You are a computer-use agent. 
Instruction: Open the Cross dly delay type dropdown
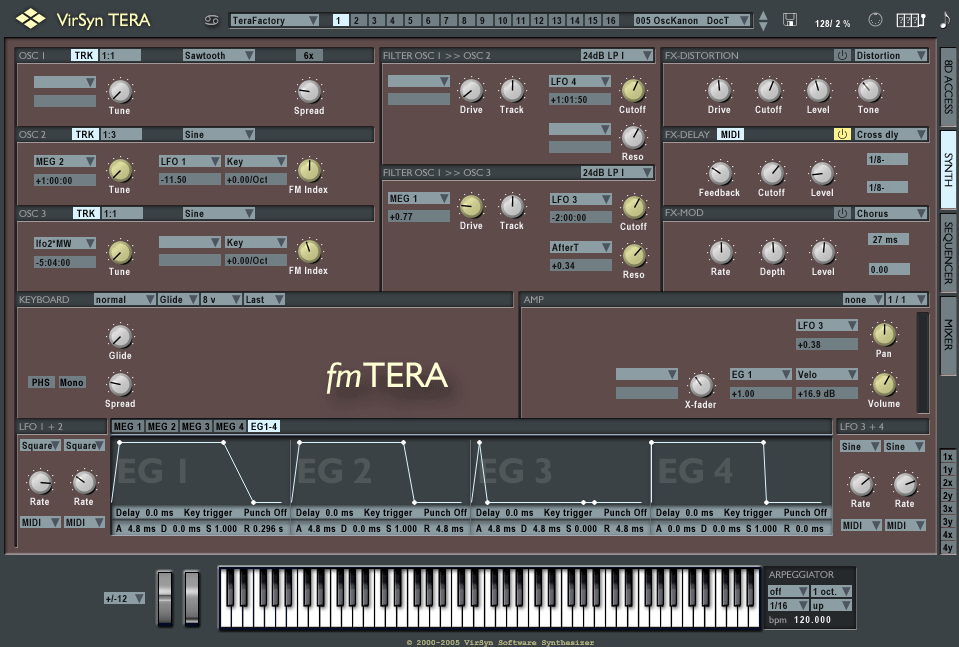[x=890, y=134]
